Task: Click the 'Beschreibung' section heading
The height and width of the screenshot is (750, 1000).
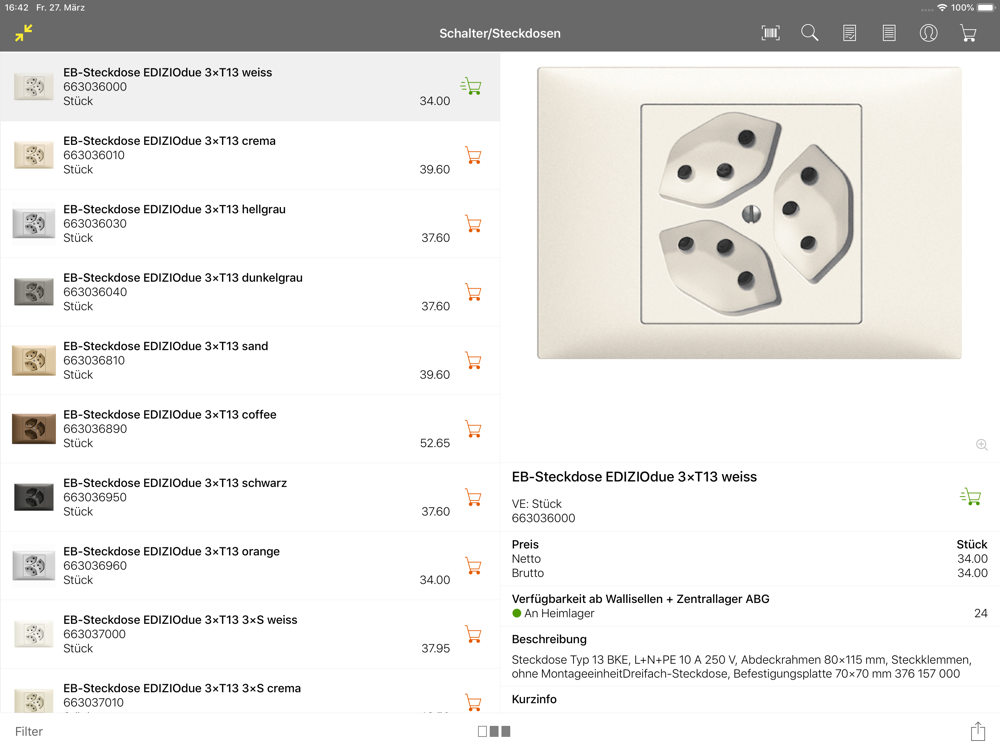Action: click(549, 639)
